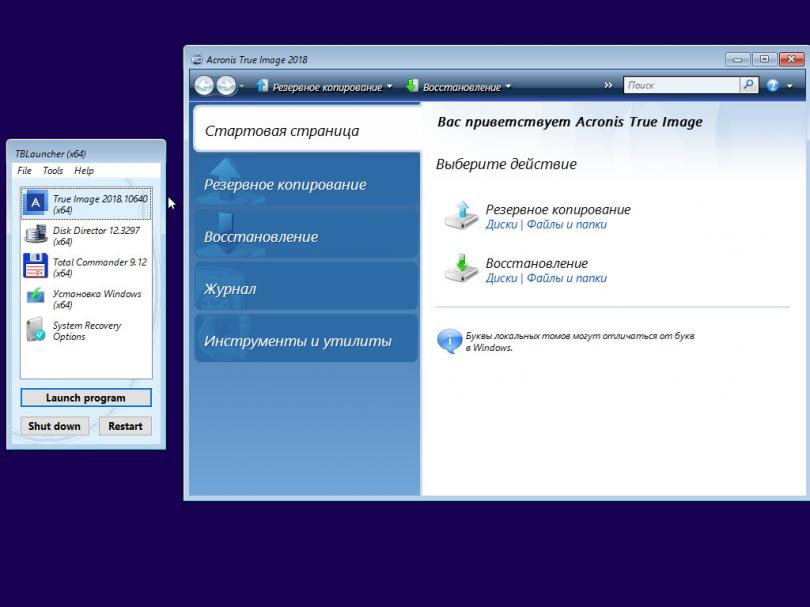Image resolution: width=810 pixels, height=607 pixels.
Task: Close the Acronis True Image 2018 window
Action: coord(791,59)
